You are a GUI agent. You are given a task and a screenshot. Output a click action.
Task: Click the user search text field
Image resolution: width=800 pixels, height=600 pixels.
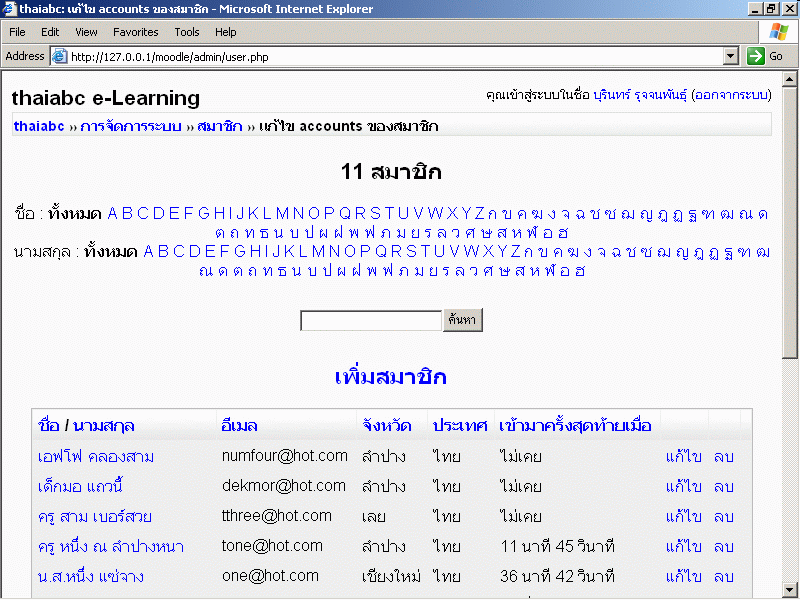(370, 320)
